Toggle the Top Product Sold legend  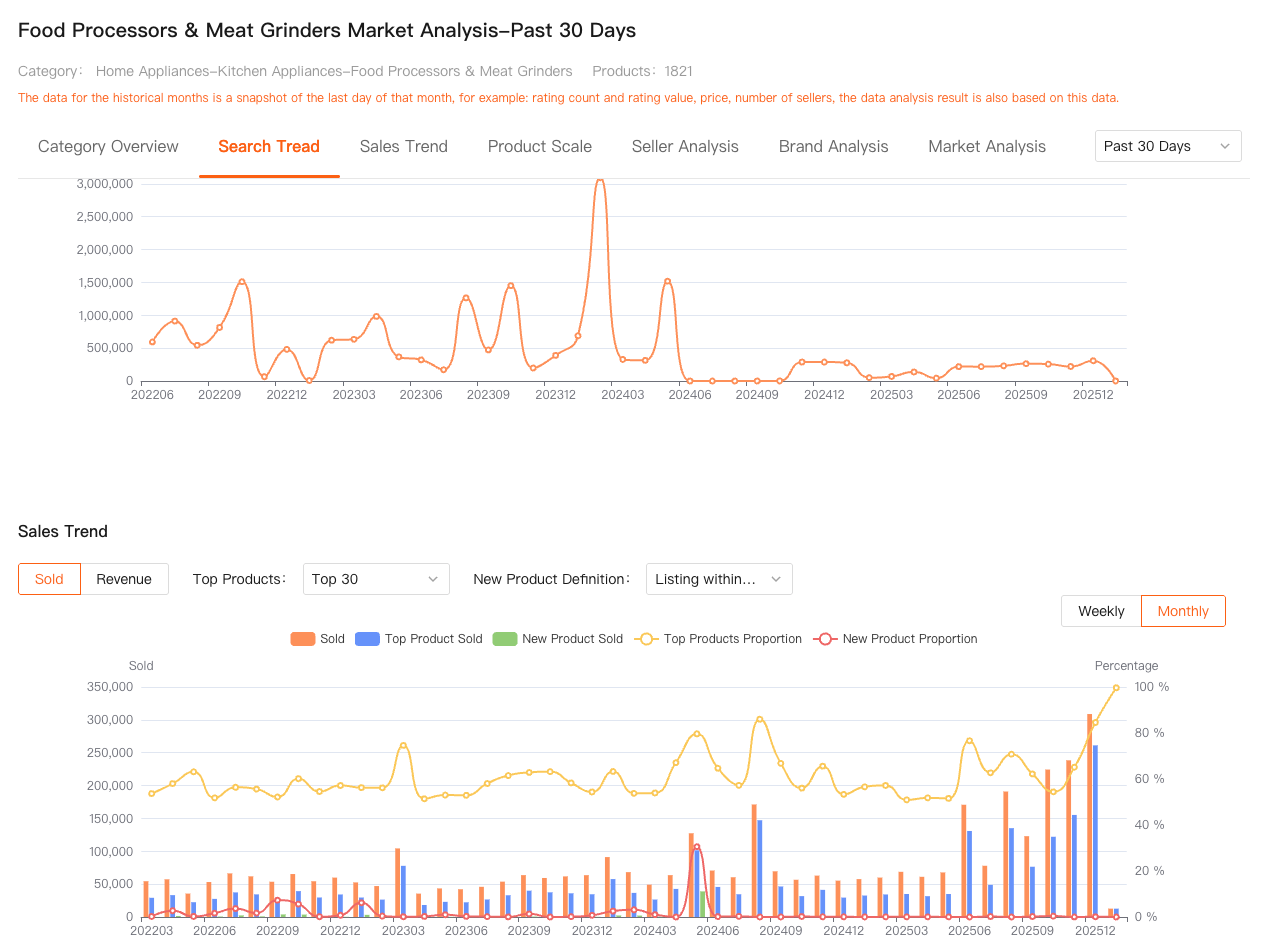420,639
